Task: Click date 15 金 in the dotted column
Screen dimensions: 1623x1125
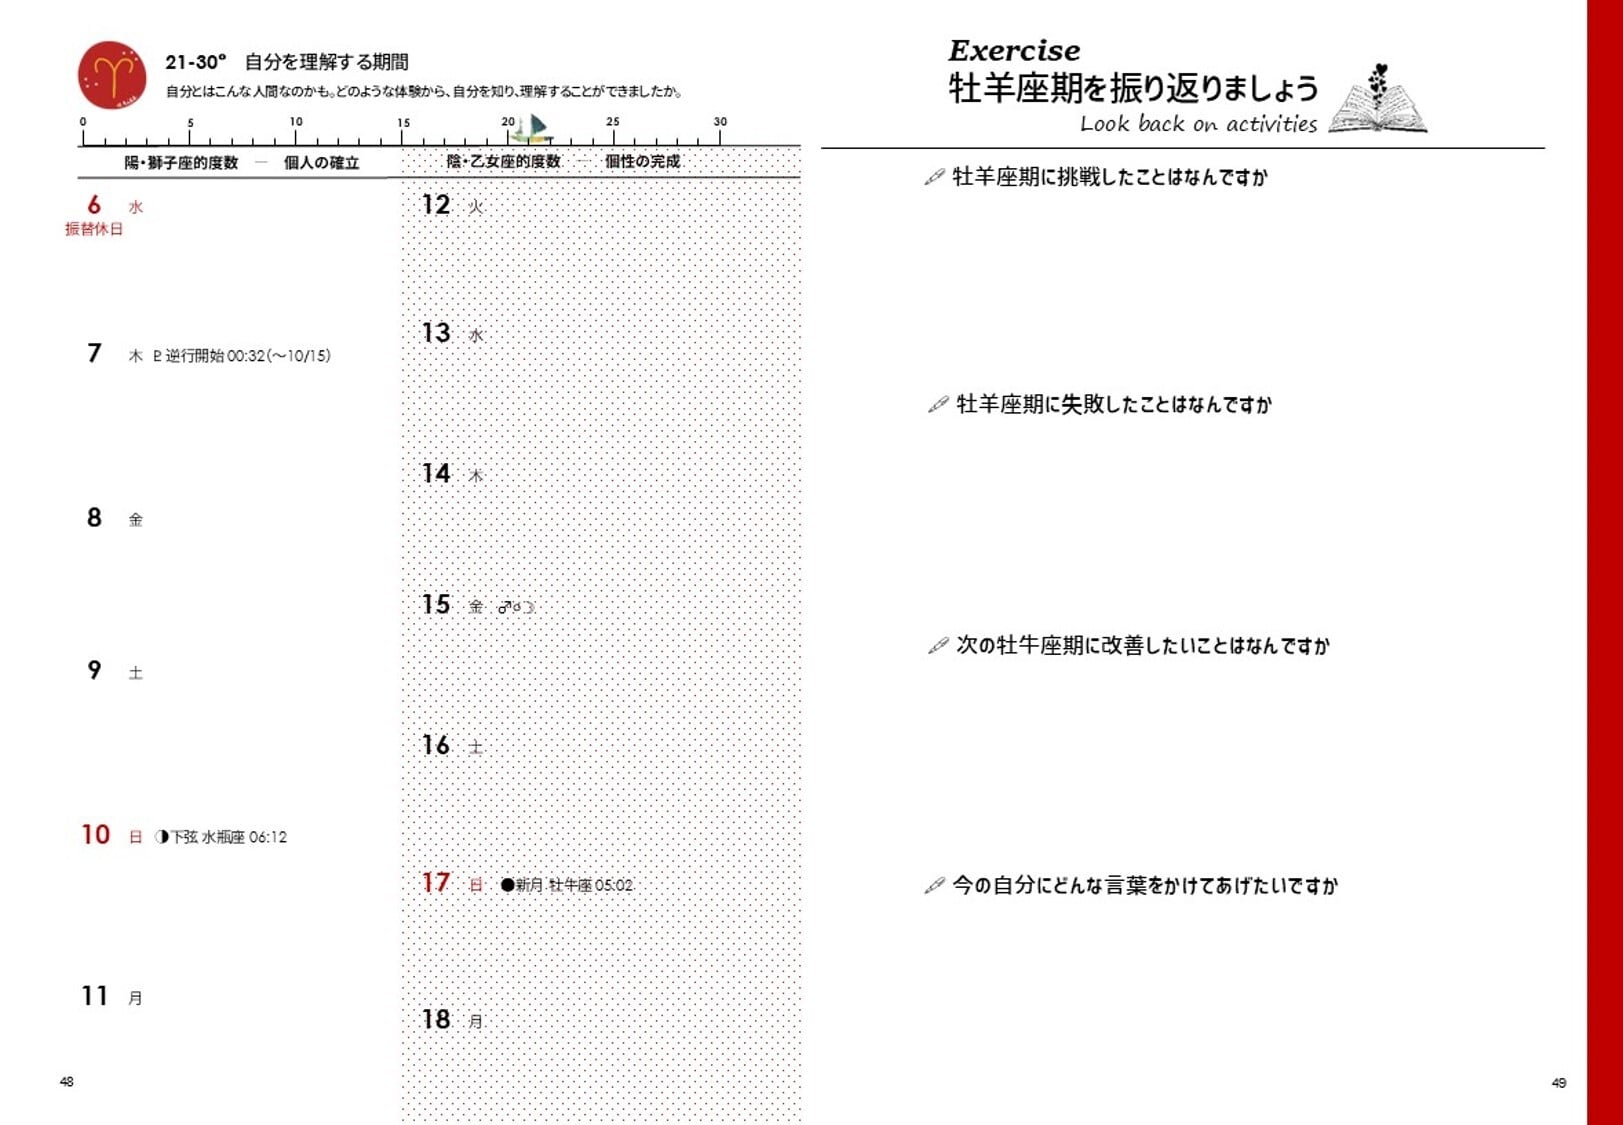Action: [x=452, y=605]
